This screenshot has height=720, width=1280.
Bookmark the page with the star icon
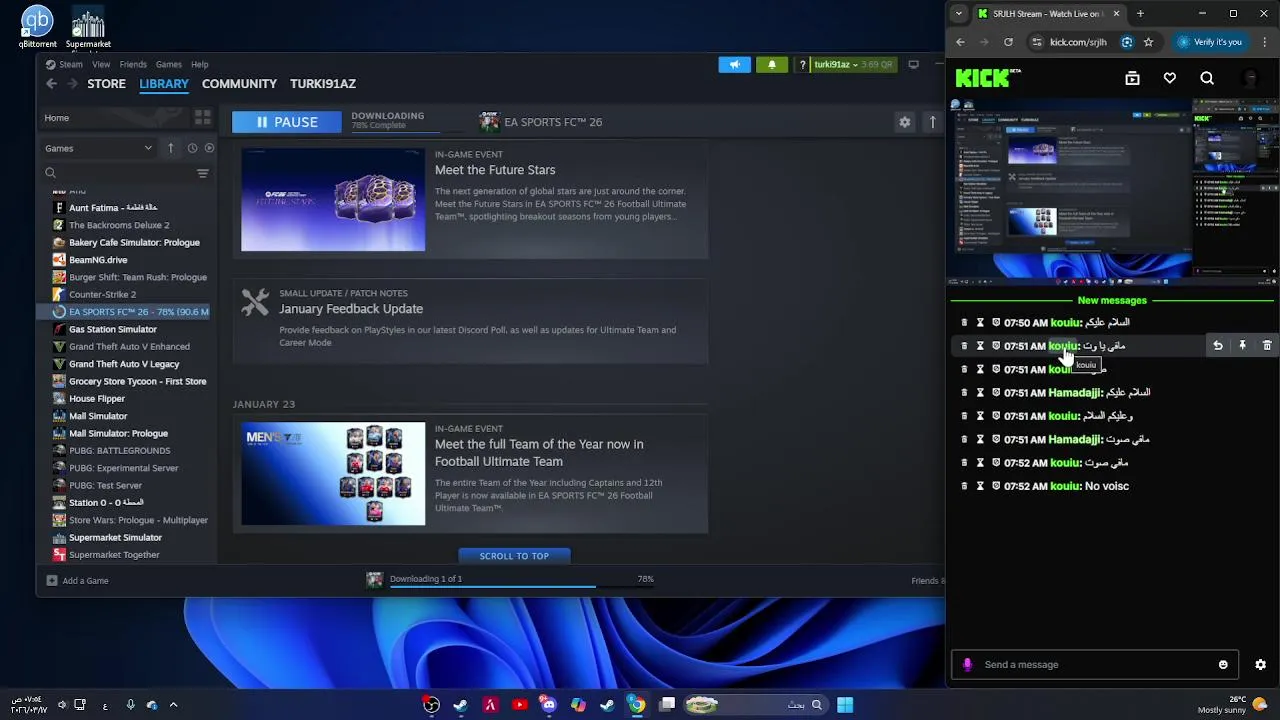pyautogui.click(x=1148, y=42)
